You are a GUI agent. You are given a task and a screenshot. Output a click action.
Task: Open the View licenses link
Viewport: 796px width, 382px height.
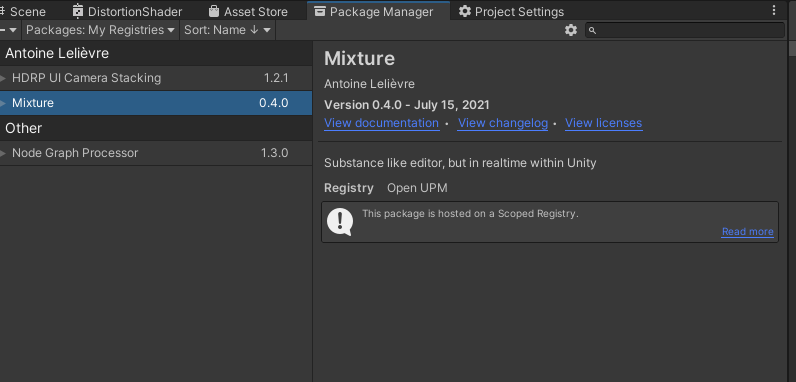click(x=604, y=123)
